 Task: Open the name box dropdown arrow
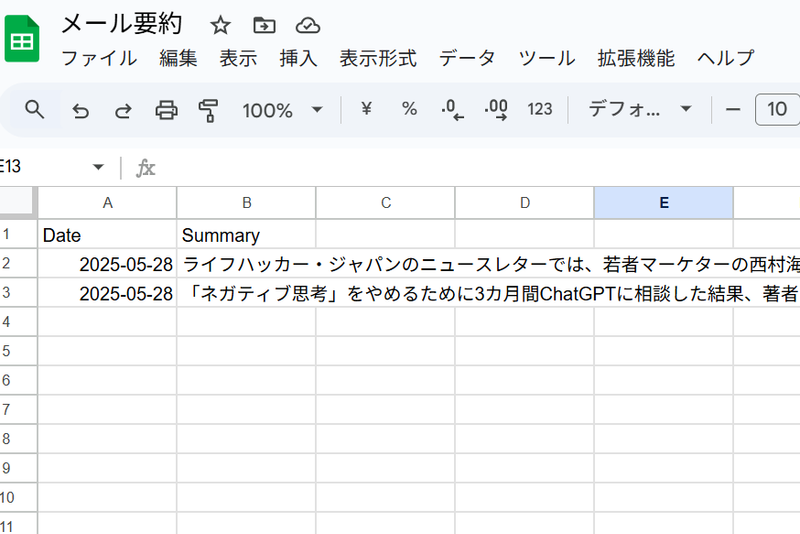tap(98, 167)
